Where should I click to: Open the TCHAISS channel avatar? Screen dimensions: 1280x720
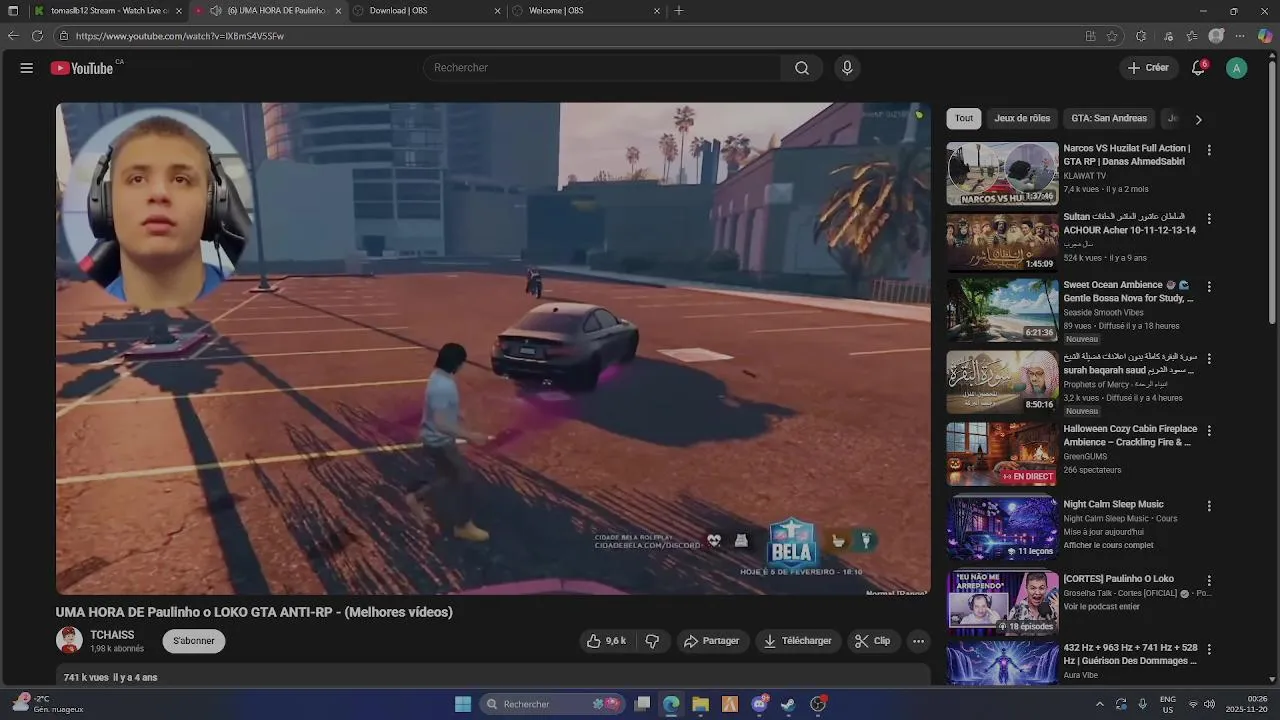point(69,641)
